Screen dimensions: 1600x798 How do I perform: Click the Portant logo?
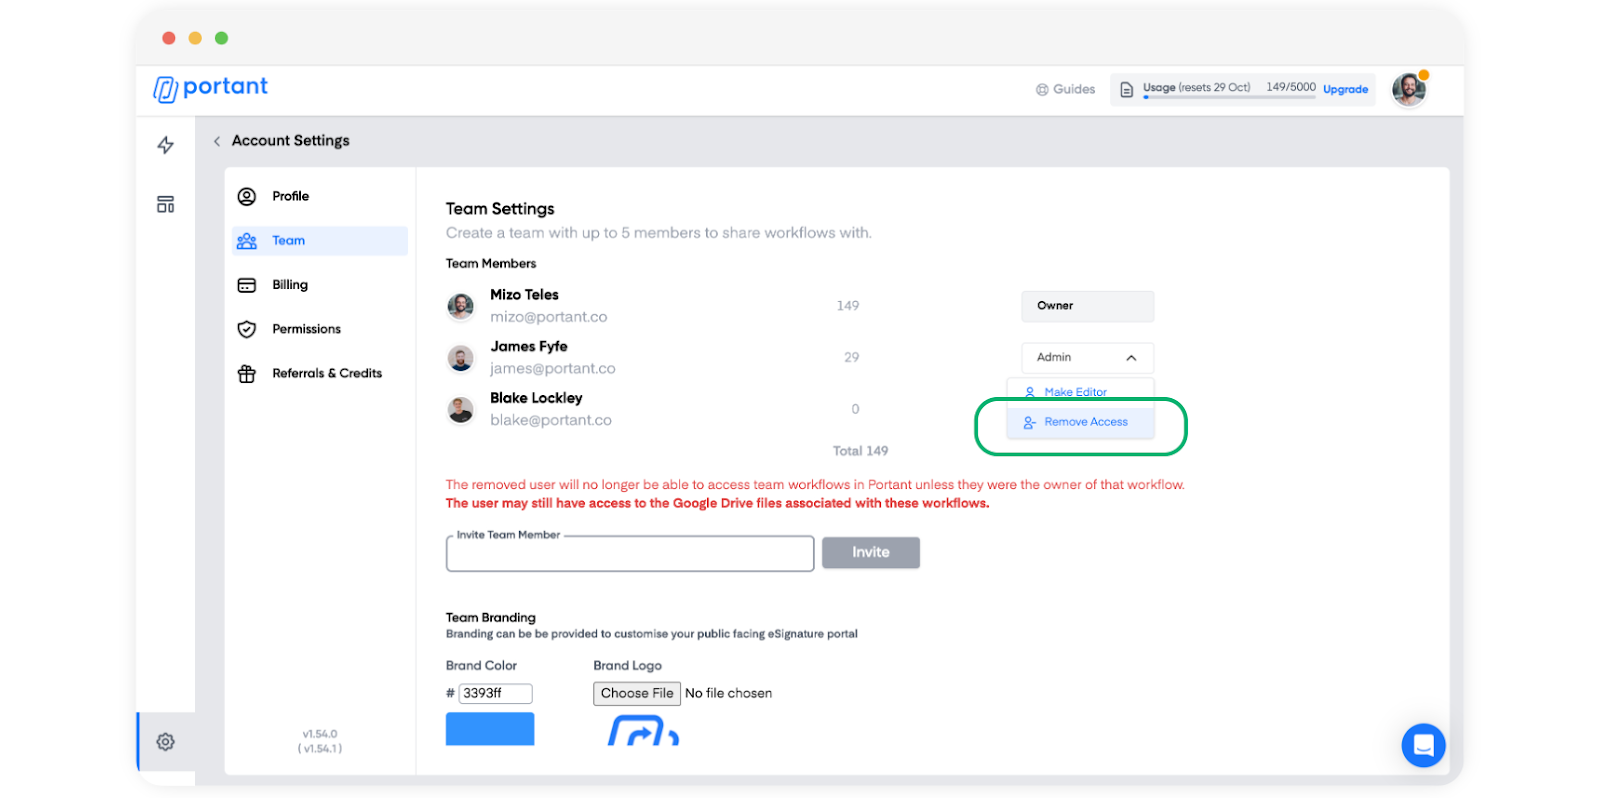tap(211, 88)
